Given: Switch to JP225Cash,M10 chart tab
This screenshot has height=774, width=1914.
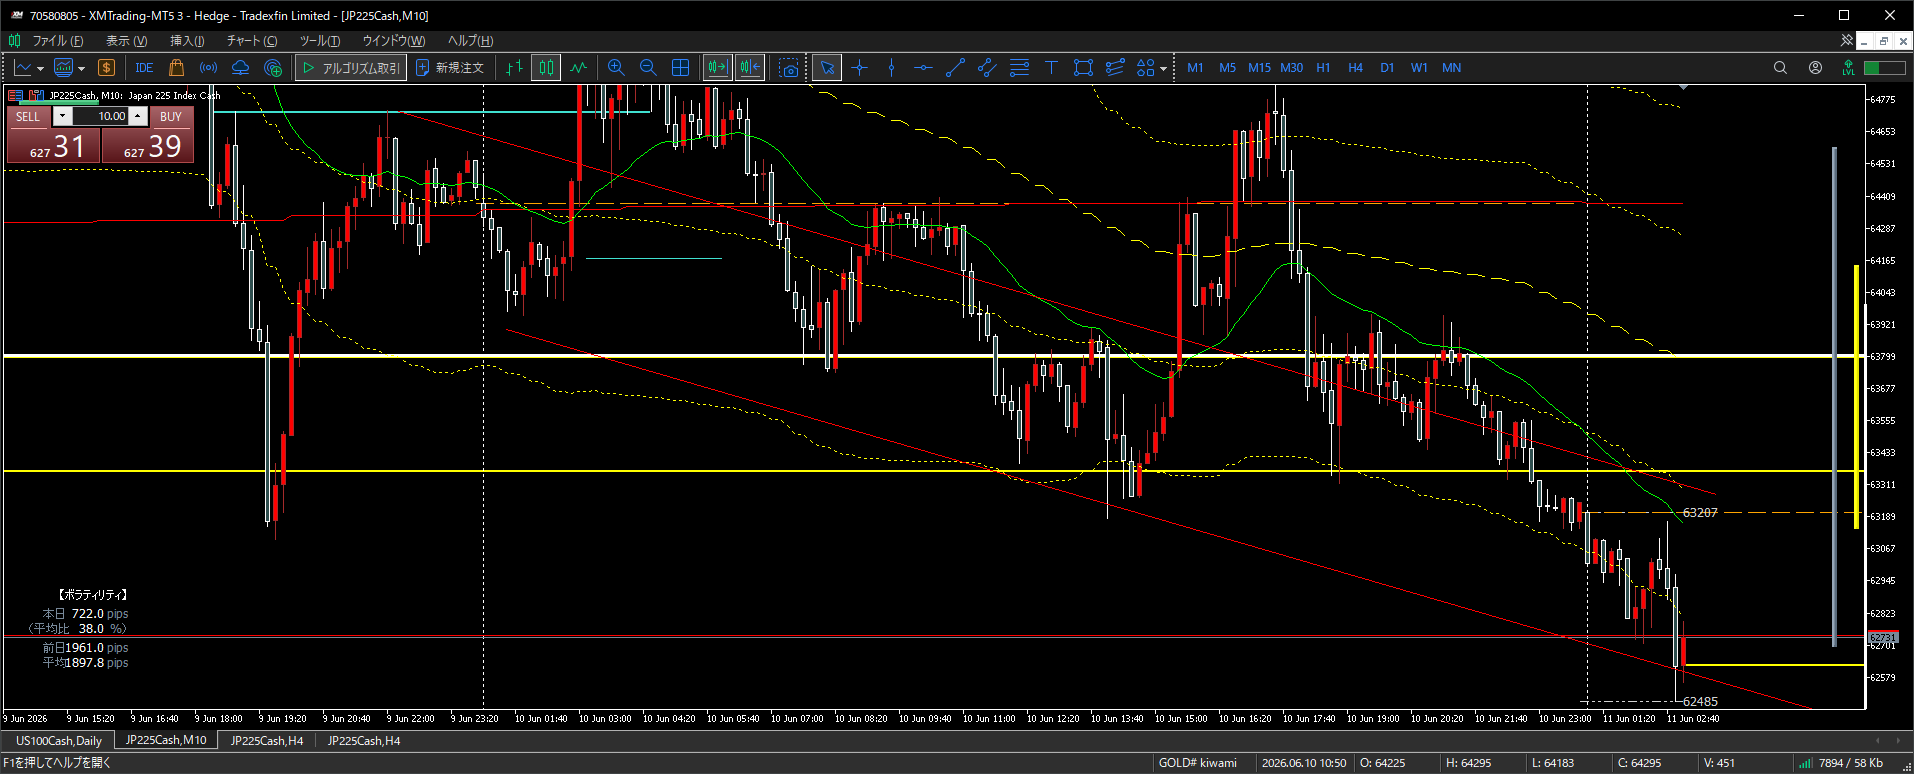Looking at the screenshot, I should click(x=166, y=741).
